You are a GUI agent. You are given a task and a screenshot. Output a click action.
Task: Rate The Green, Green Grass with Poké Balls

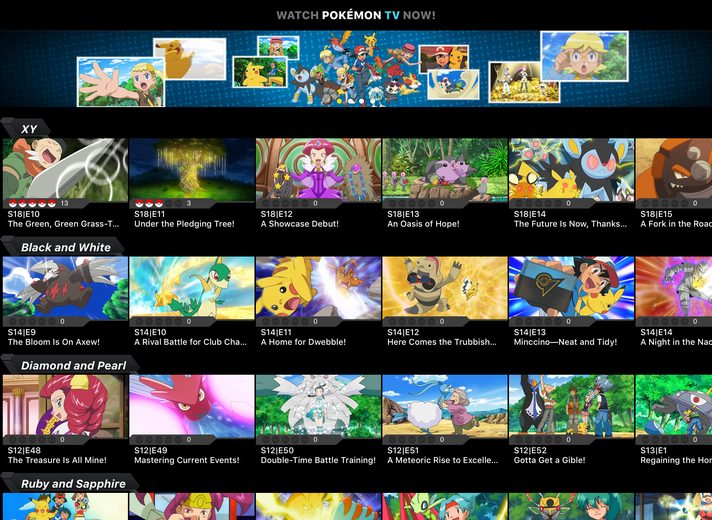(32, 203)
